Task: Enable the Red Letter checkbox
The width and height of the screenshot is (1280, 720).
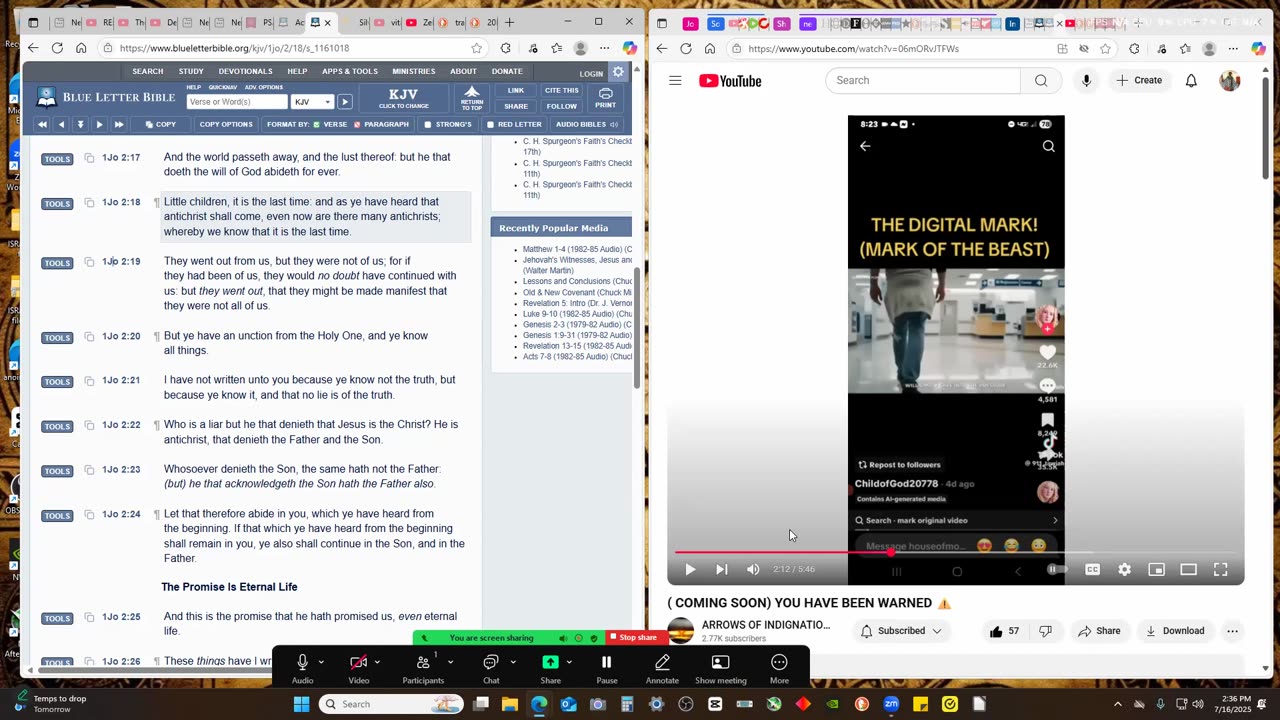Action: tap(490, 125)
